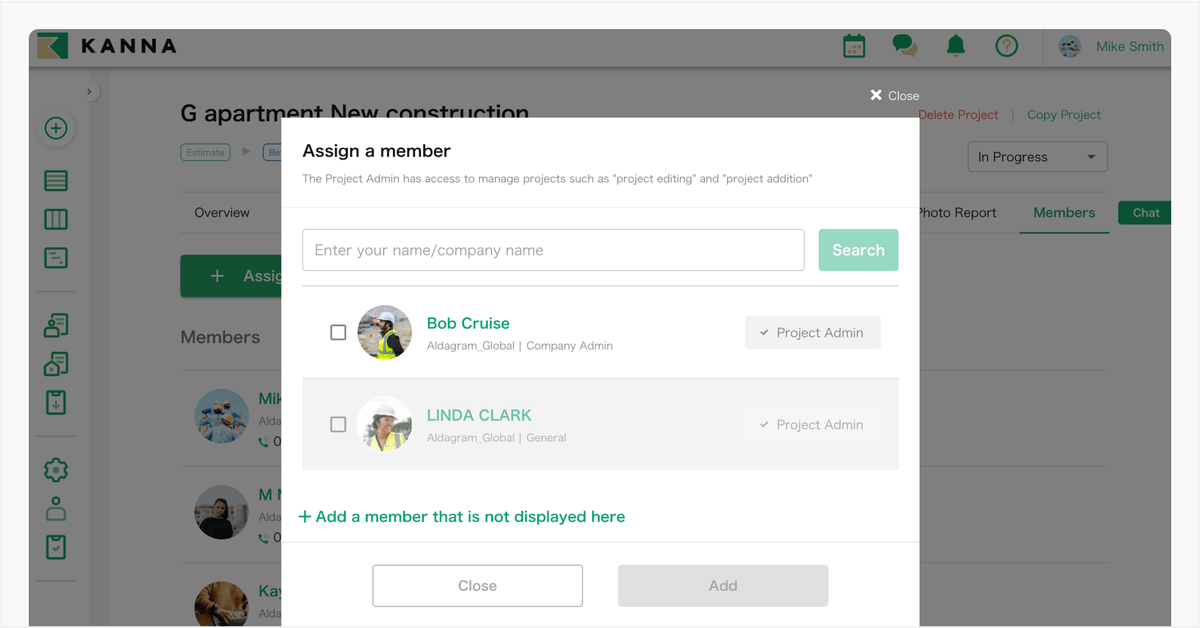Image resolution: width=1200 pixels, height=628 pixels.
Task: Expand the sidebar with chevron arrow
Action: coord(89,92)
